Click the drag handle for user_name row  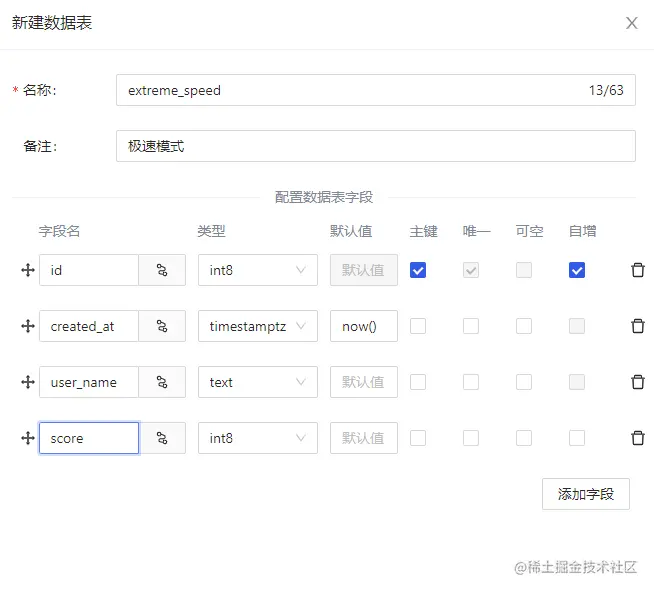point(28,382)
